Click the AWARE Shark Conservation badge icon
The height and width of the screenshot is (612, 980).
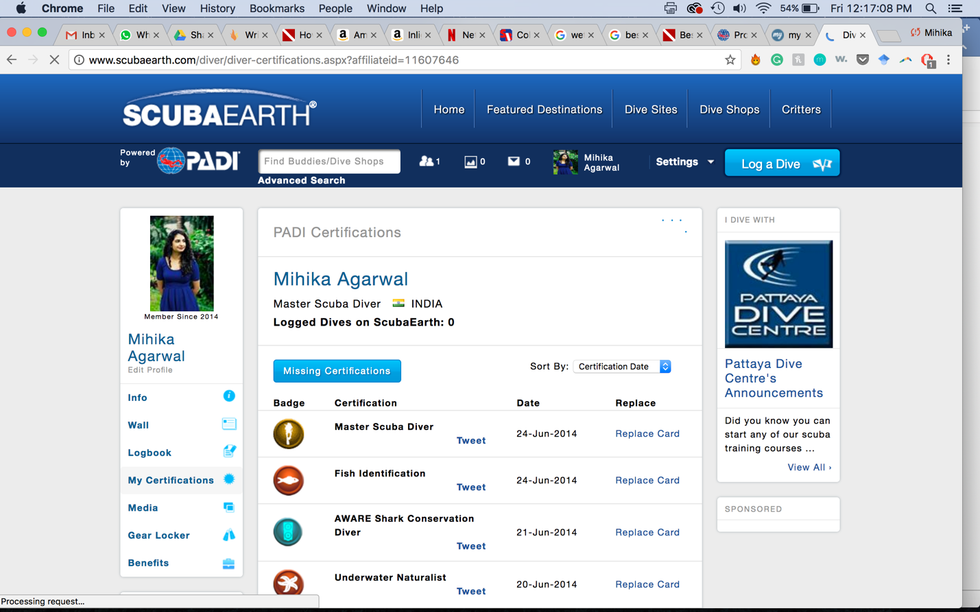(288, 532)
